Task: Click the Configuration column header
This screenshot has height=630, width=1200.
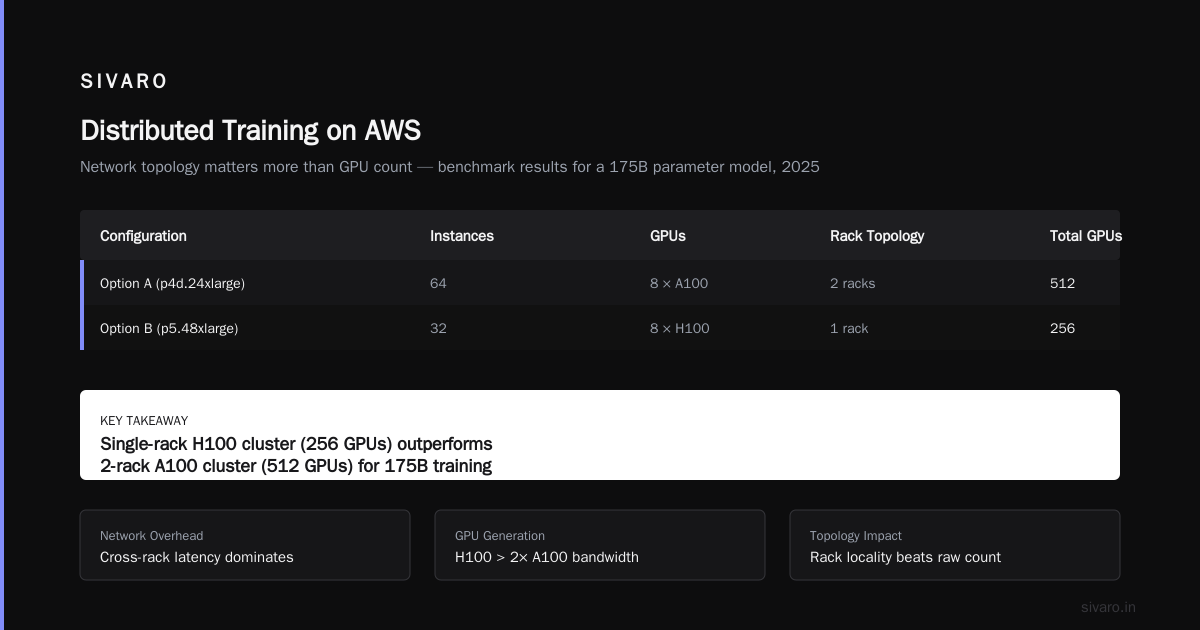Action: [x=143, y=236]
